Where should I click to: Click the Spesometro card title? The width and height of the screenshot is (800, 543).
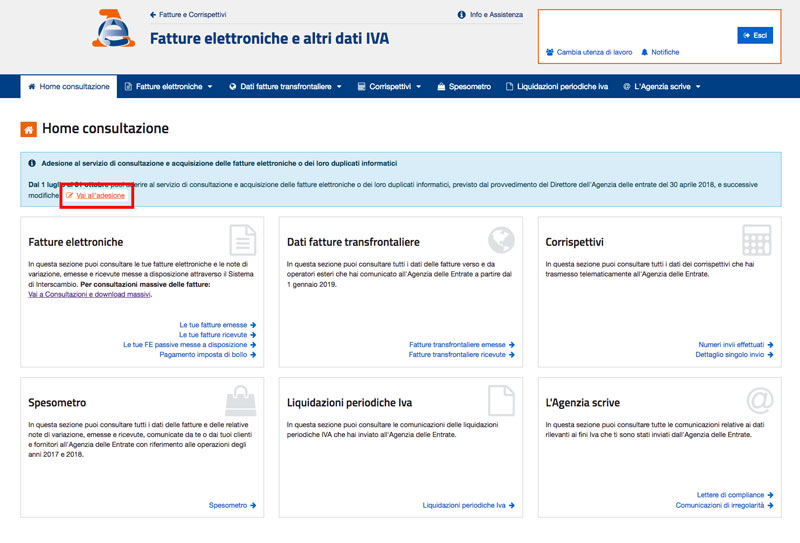(57, 403)
